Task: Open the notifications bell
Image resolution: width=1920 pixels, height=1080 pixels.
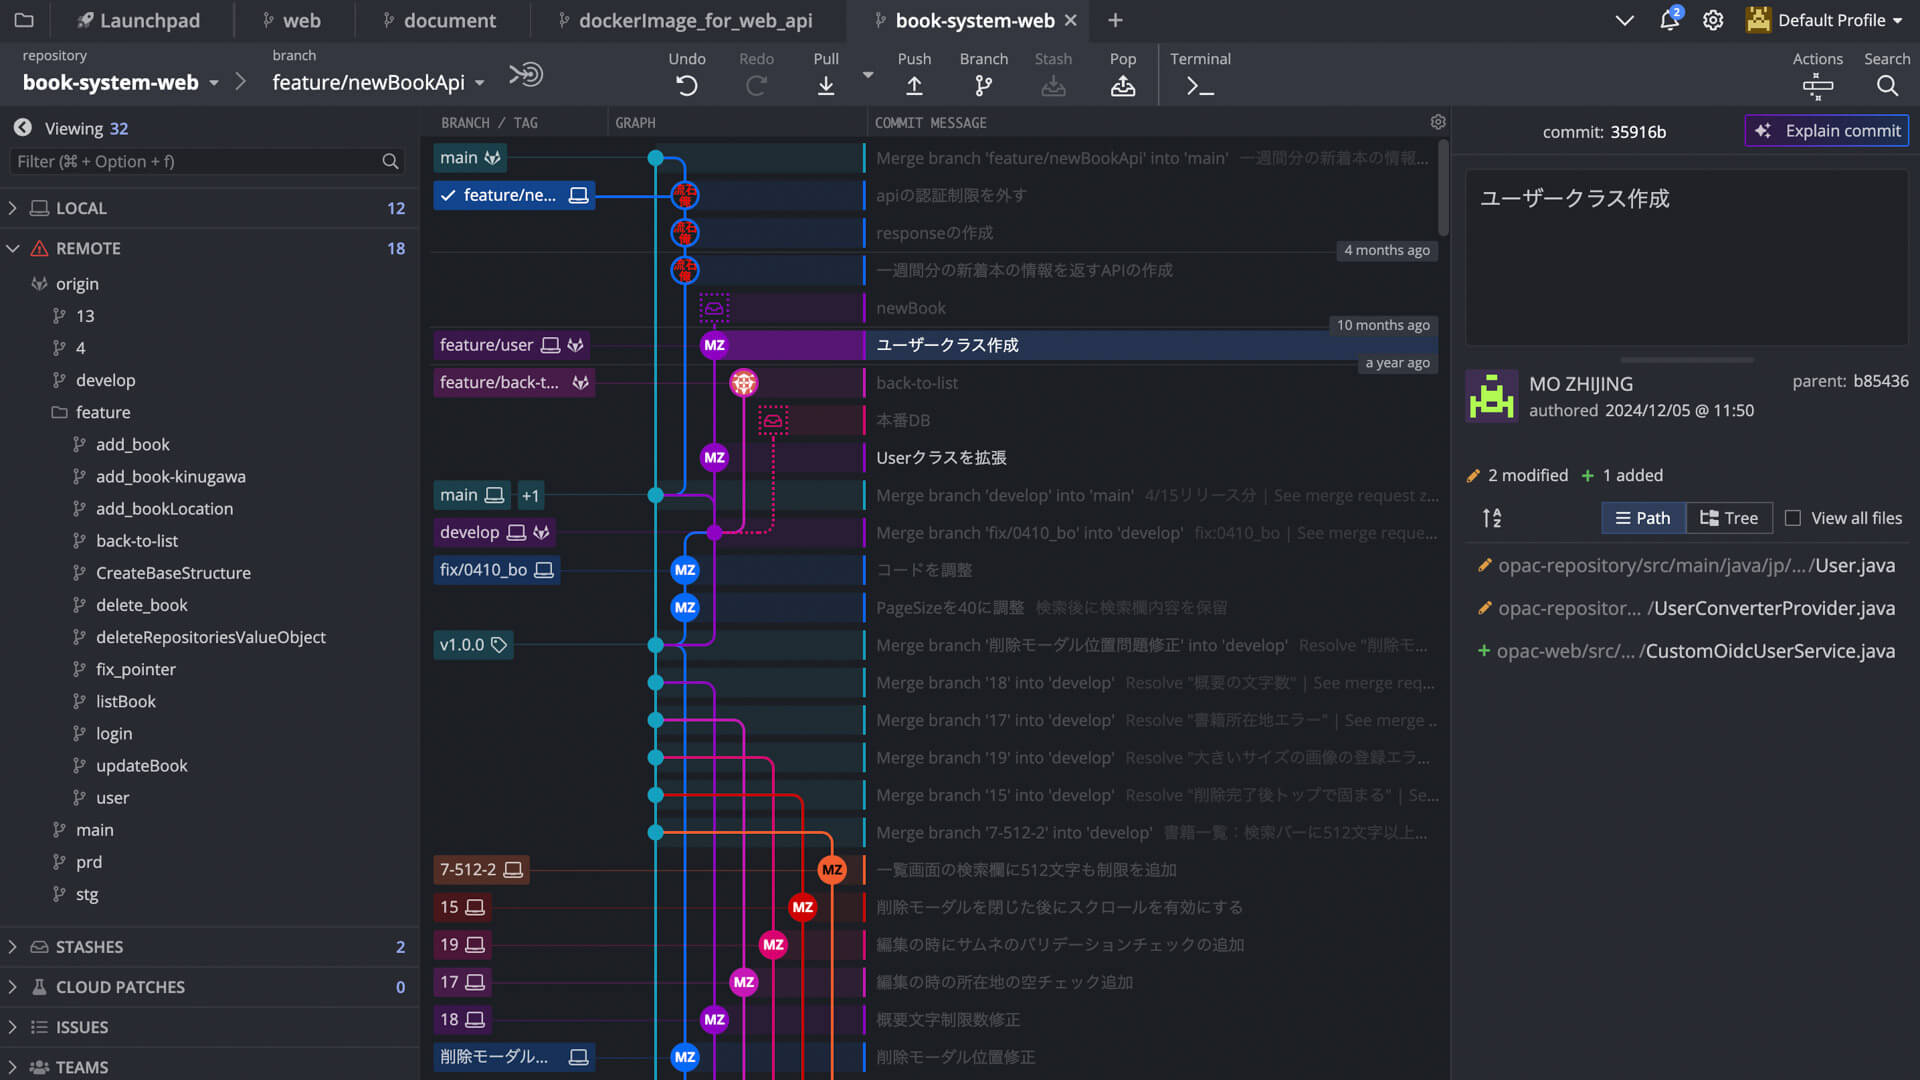Action: click(1668, 20)
